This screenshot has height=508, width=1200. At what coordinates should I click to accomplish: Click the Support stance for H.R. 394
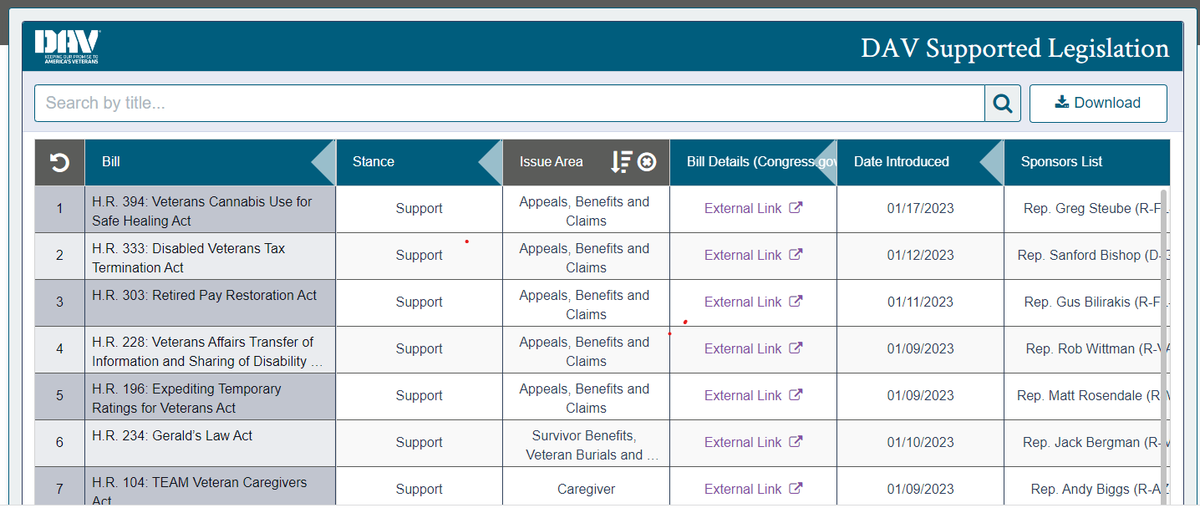tap(419, 210)
